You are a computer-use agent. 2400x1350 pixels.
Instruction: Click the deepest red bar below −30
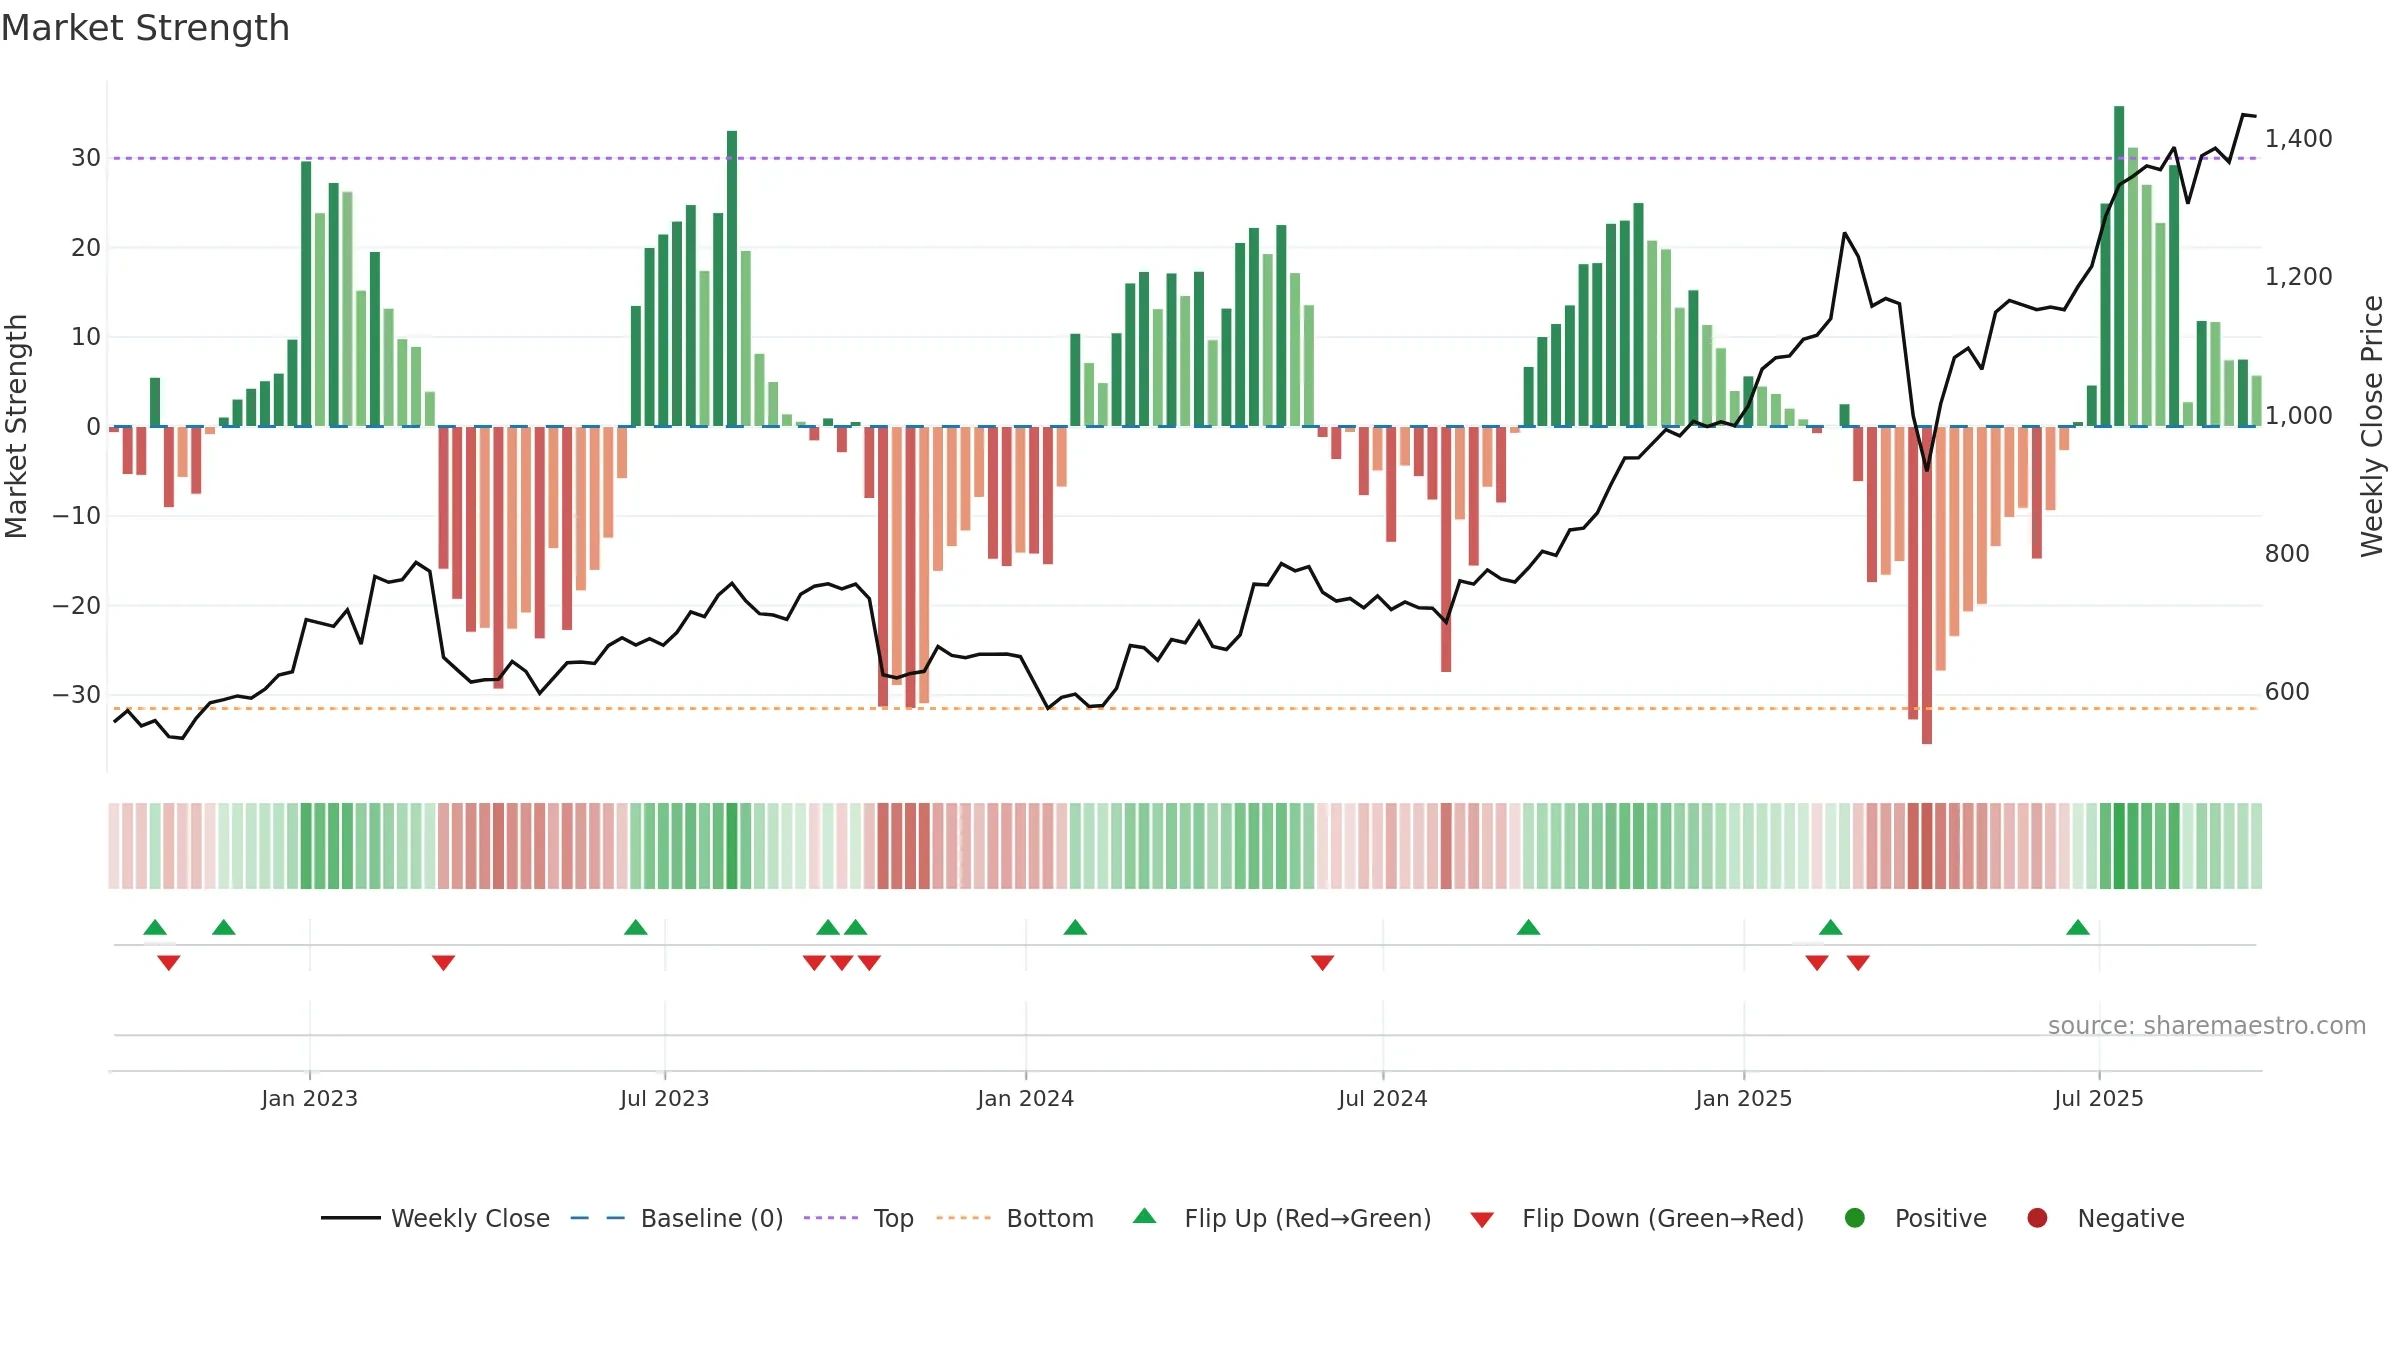1927,585
